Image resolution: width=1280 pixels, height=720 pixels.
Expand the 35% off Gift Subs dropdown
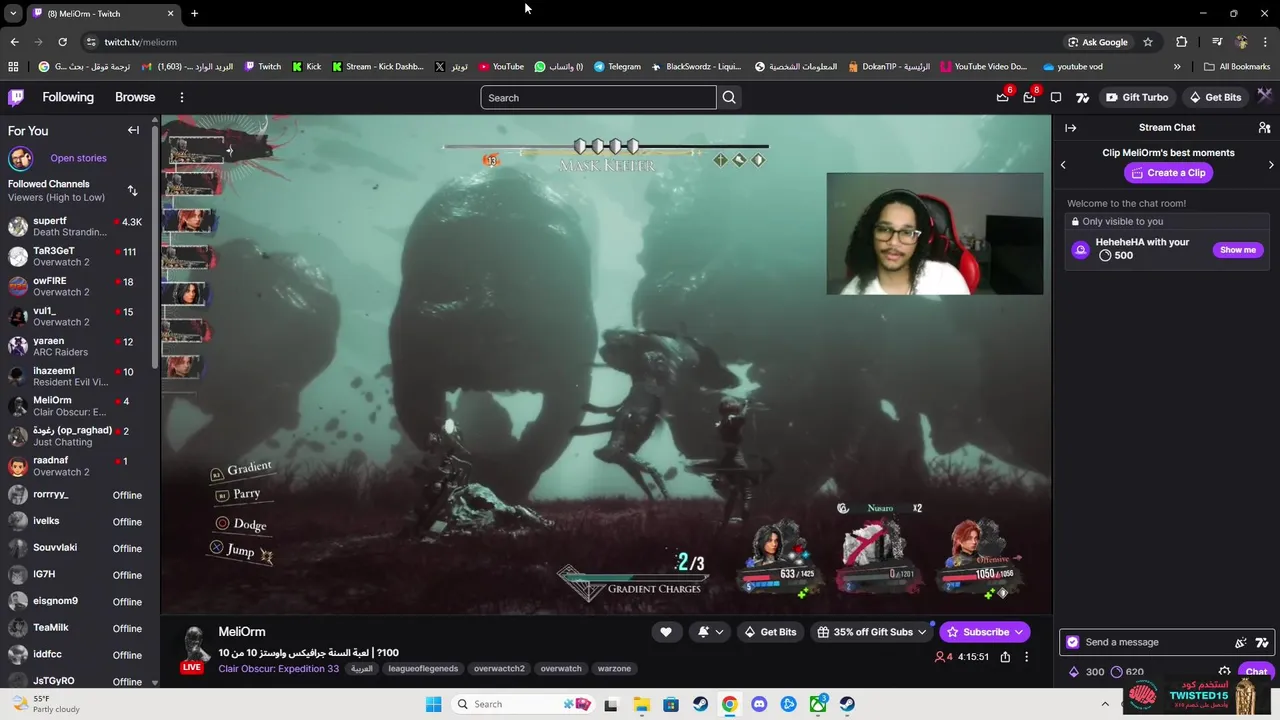(x=922, y=632)
